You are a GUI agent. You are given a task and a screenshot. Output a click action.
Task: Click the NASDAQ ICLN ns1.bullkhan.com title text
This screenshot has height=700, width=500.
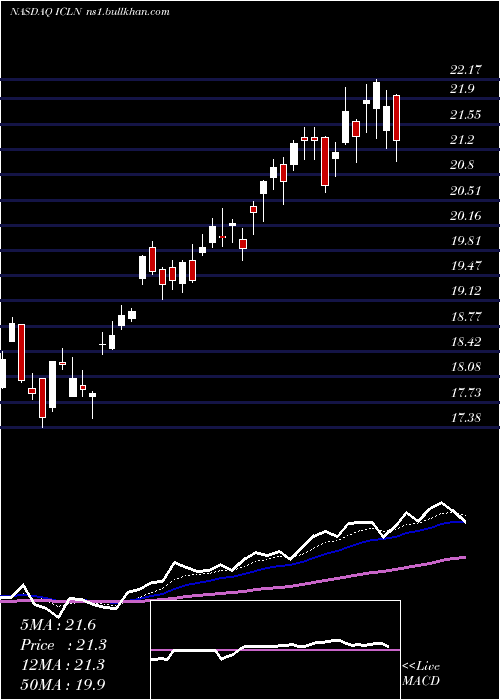click(90, 12)
